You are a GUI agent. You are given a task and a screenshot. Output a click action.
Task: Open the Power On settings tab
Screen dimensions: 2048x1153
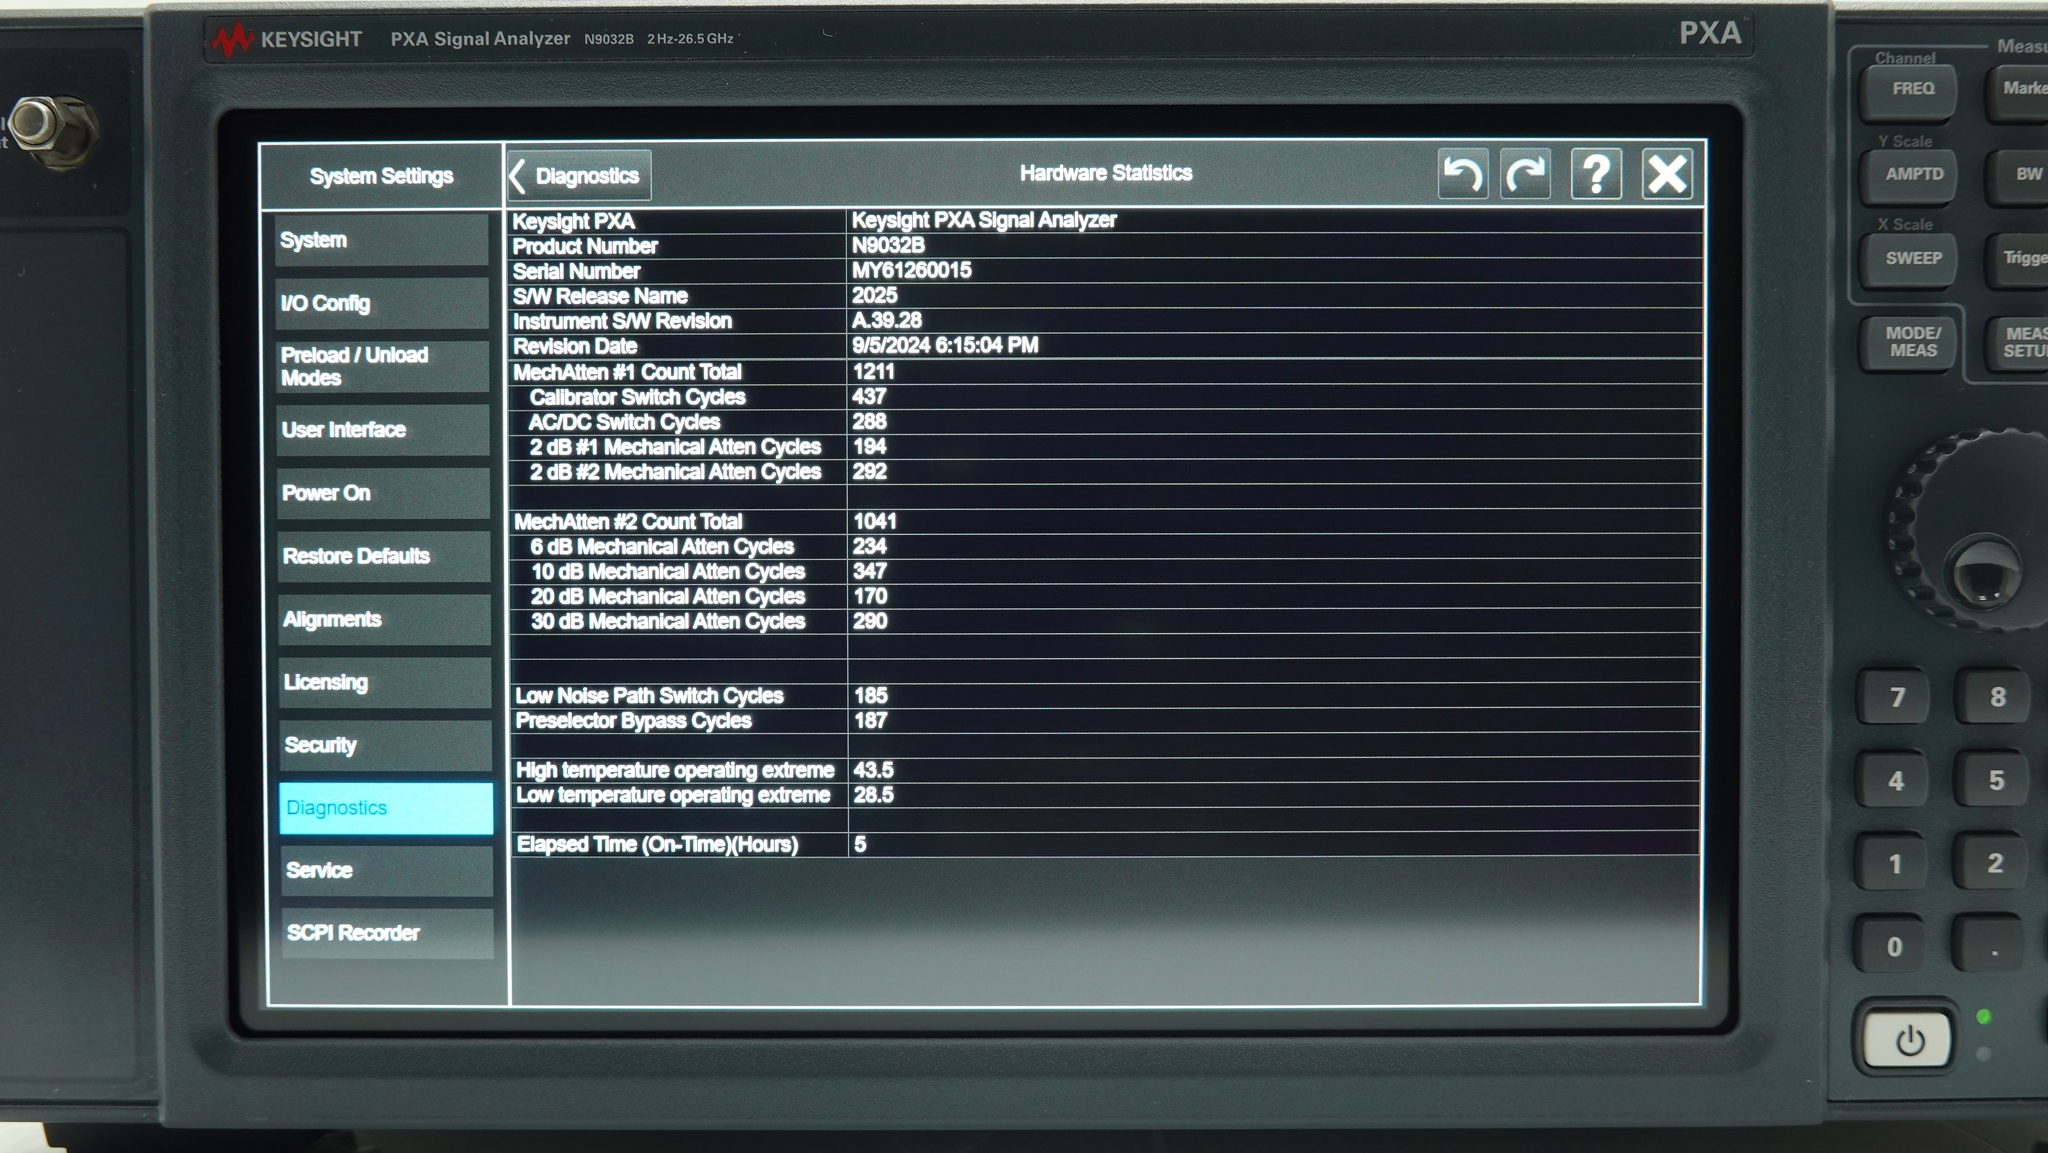(384, 493)
